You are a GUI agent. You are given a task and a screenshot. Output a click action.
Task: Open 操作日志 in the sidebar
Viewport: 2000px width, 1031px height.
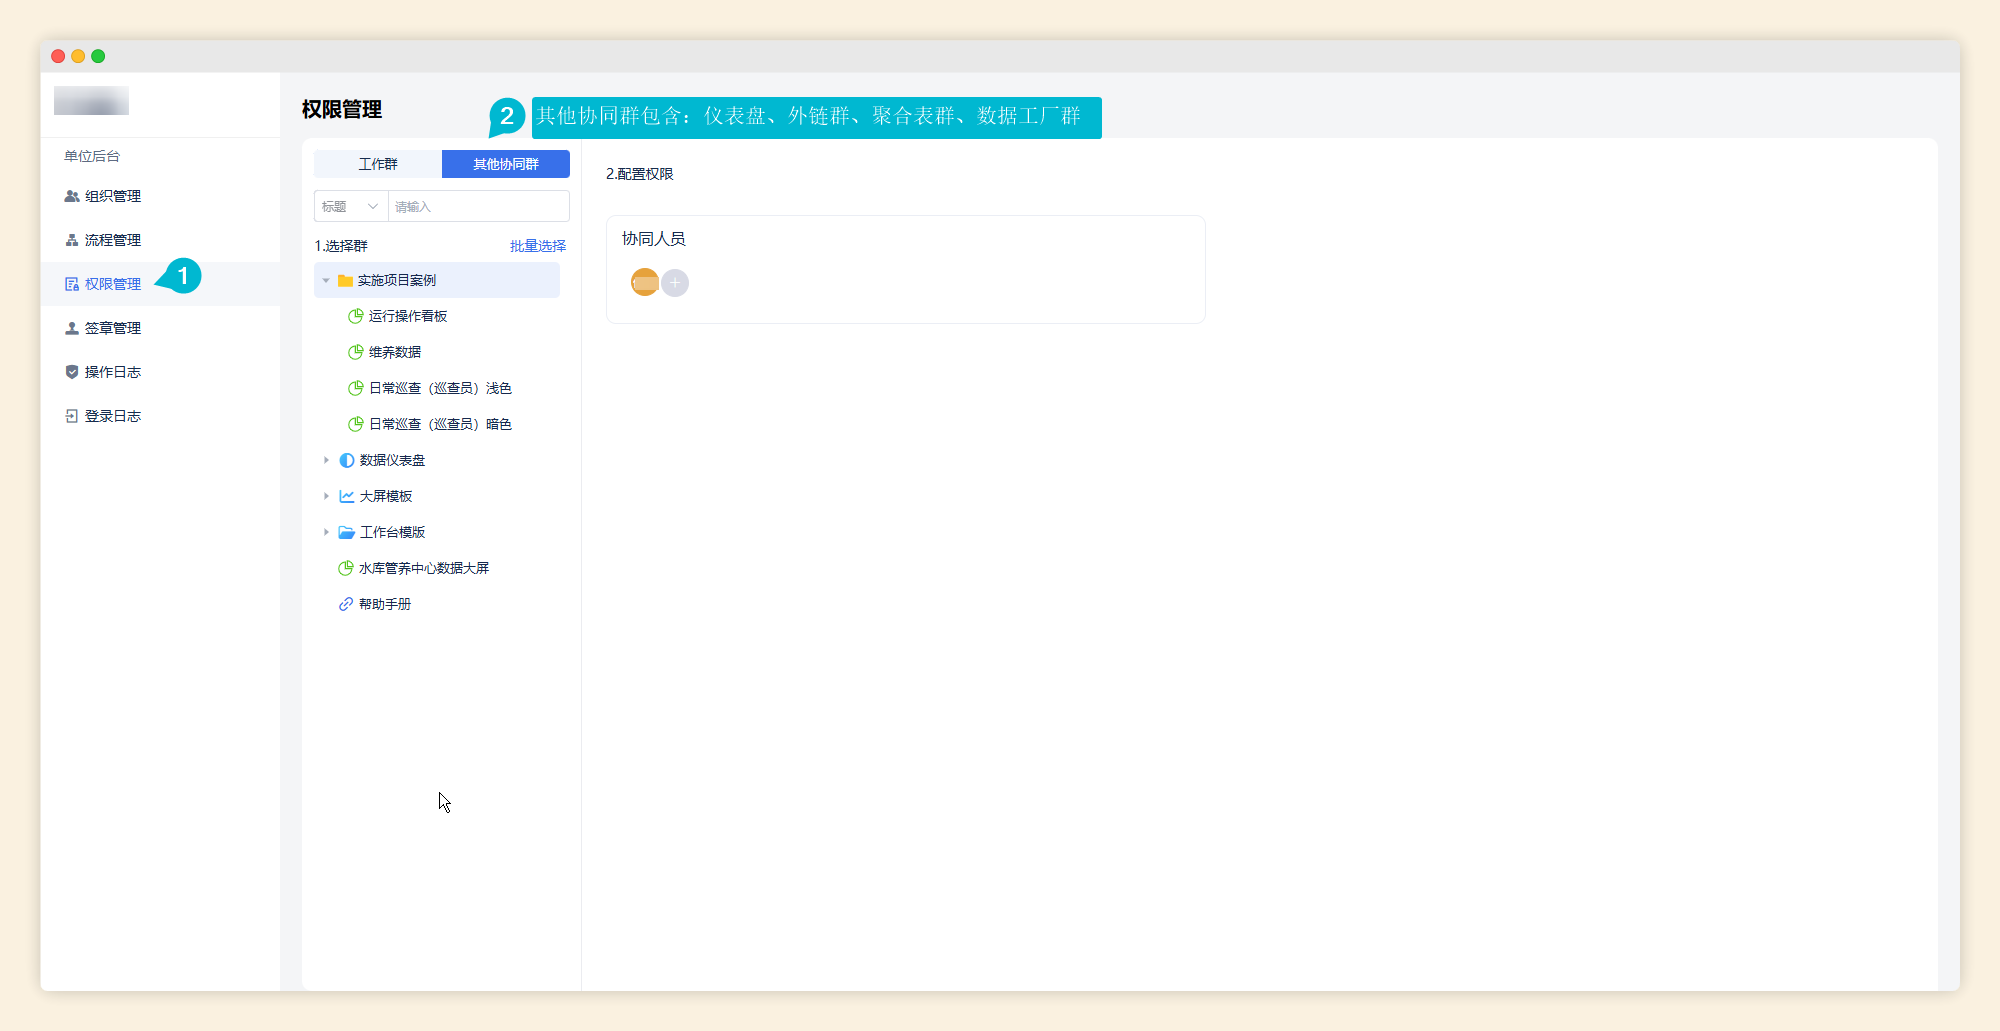click(112, 372)
